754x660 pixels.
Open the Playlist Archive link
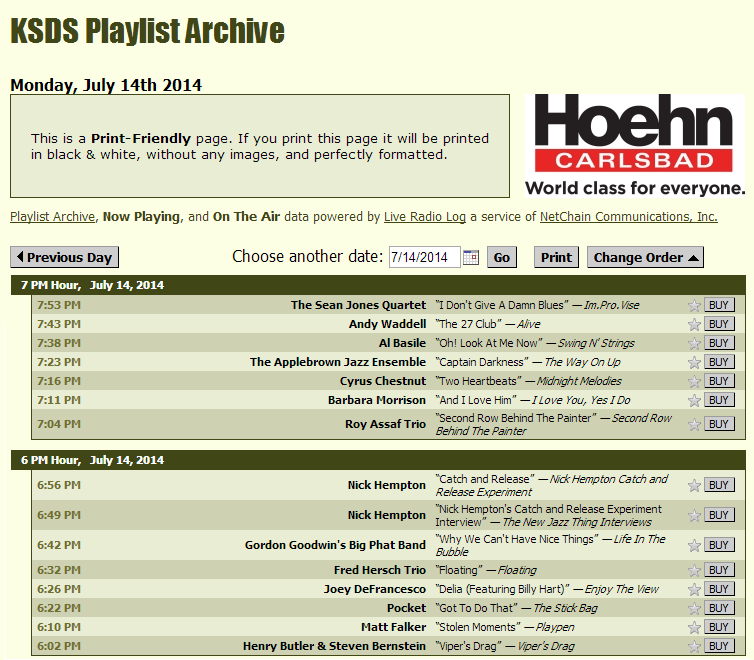[x=53, y=217]
